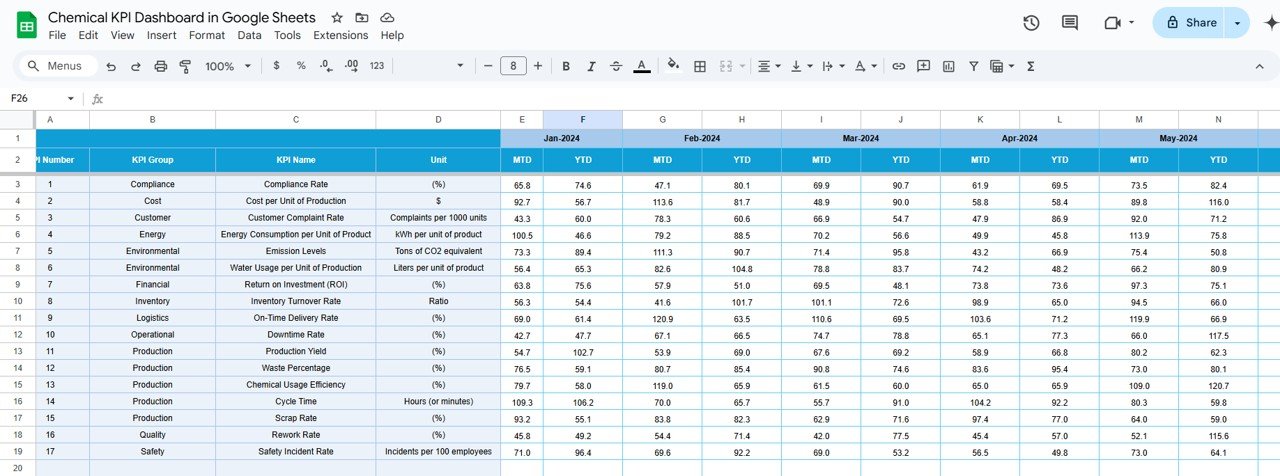Open the Extensions menu
Viewport: 1280px width, 476px height.
(341, 35)
